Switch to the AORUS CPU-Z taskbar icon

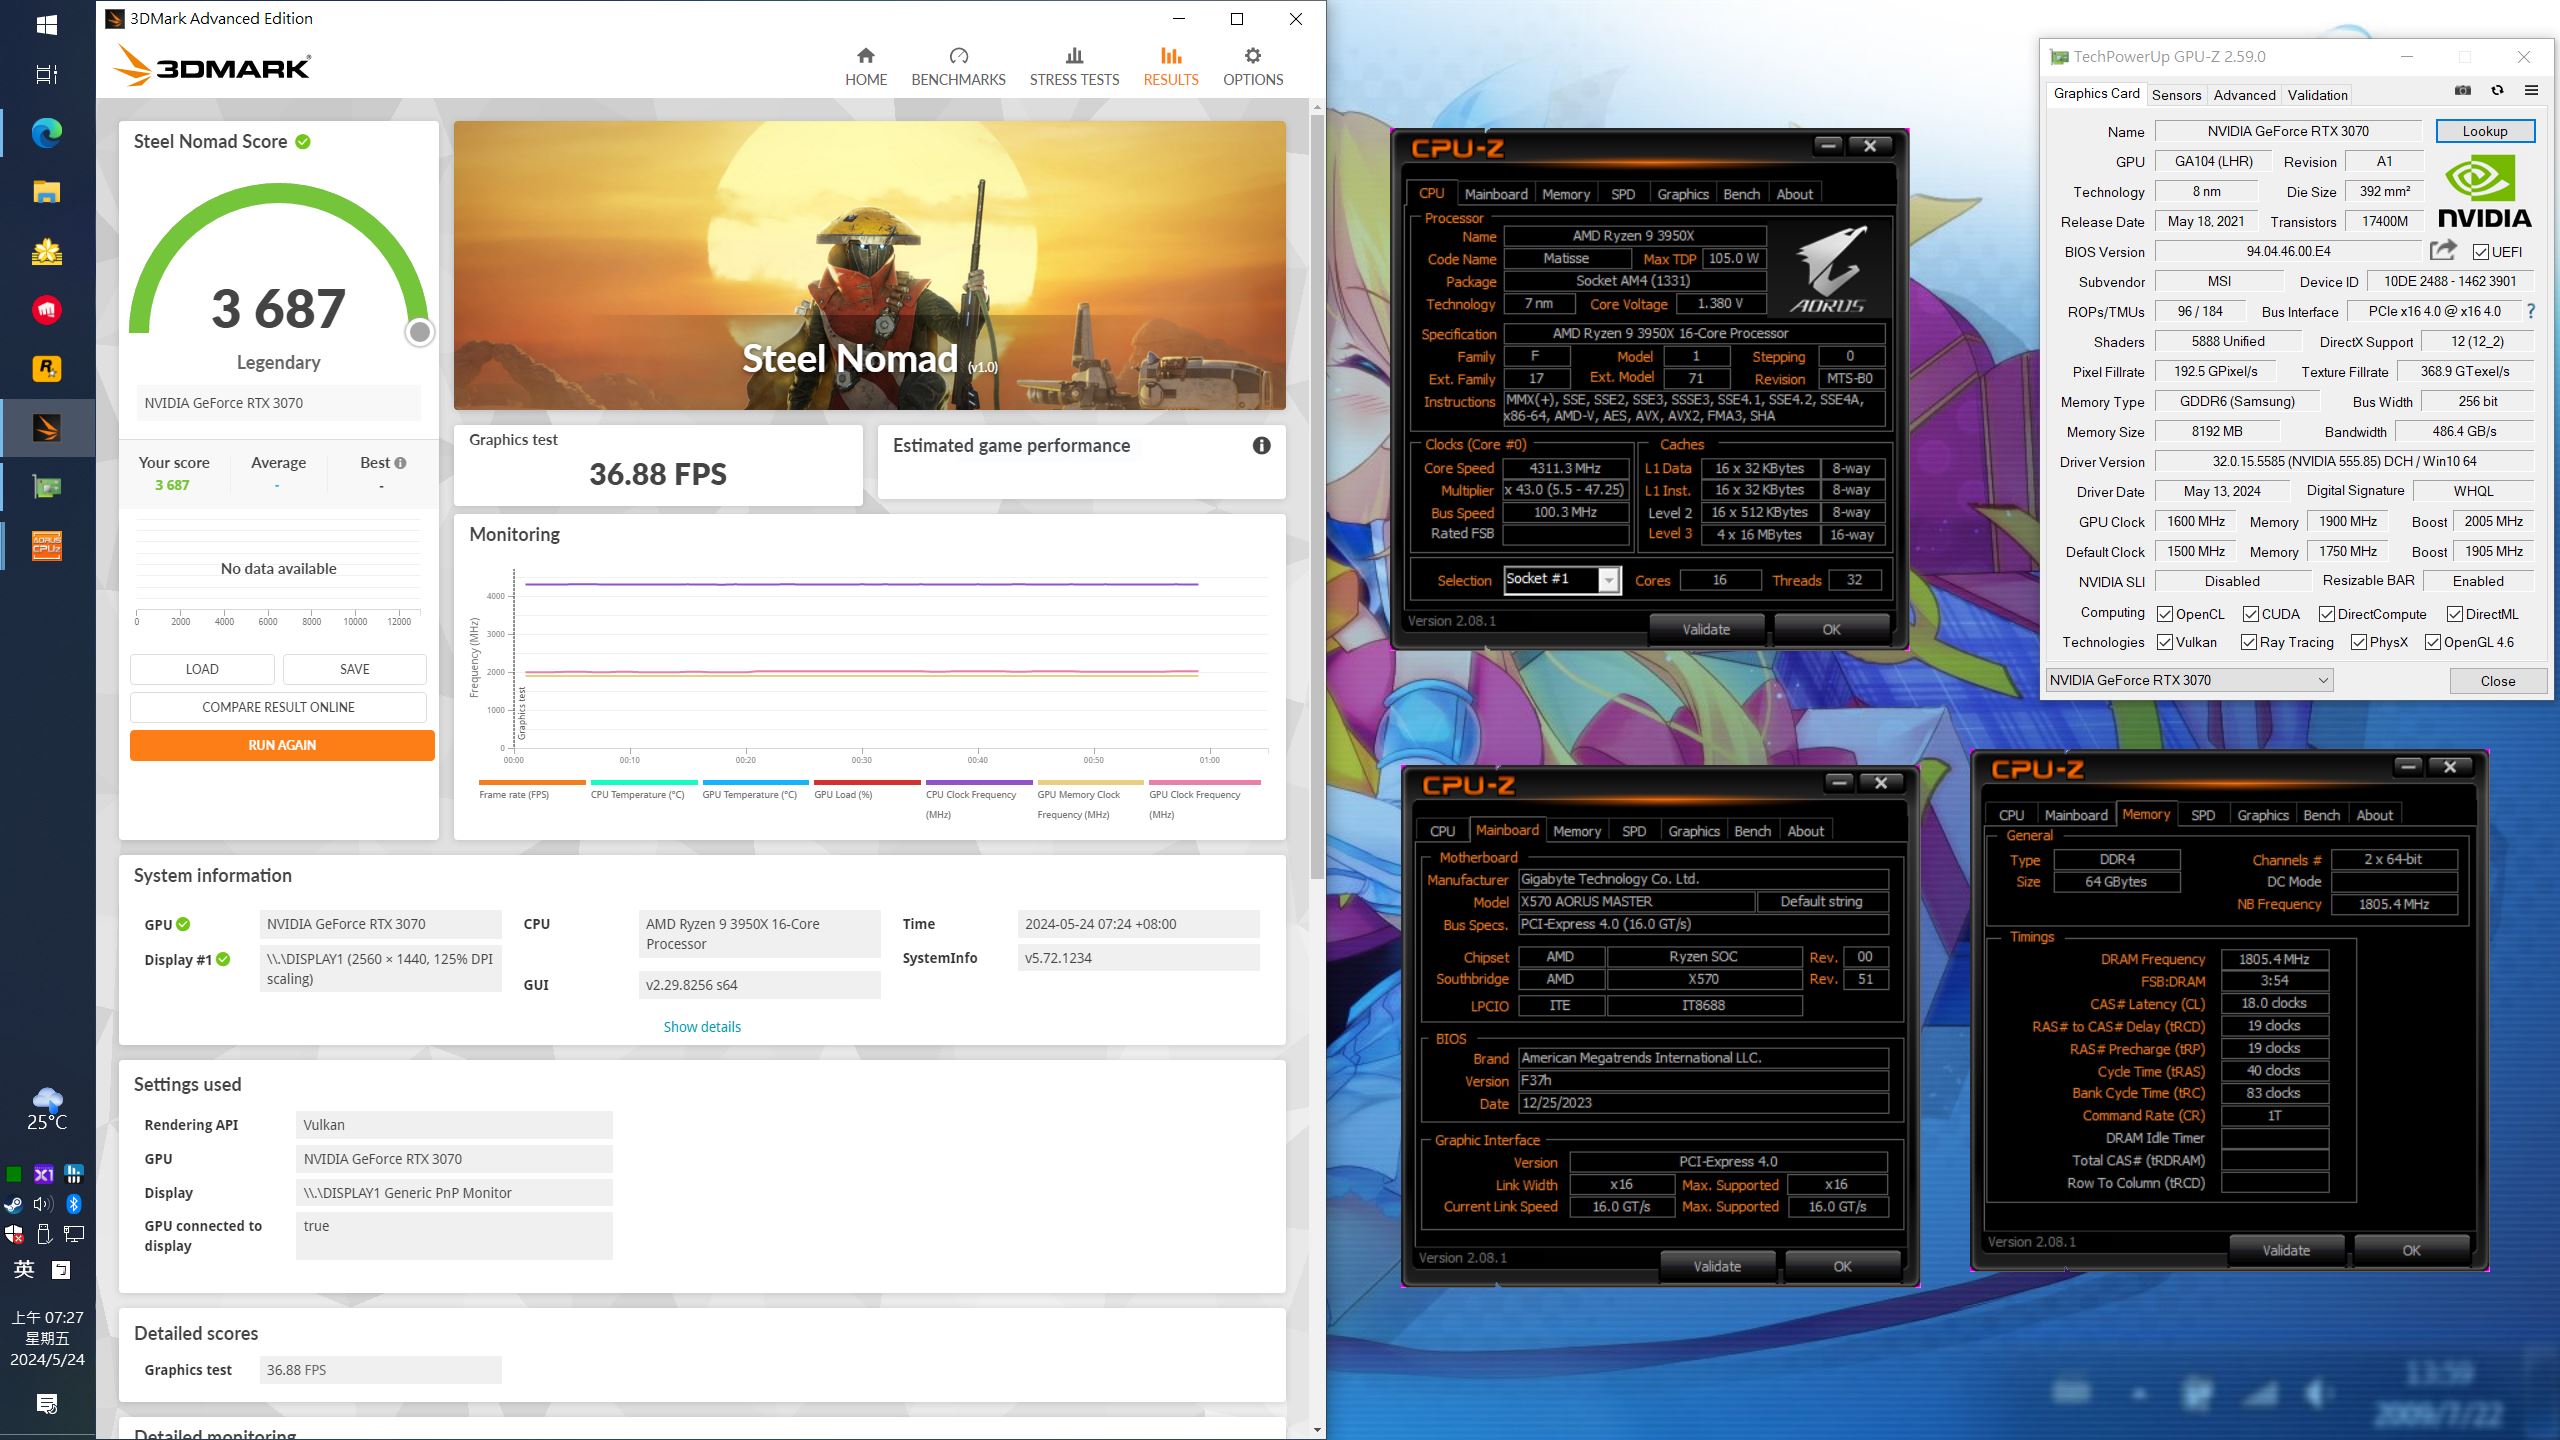[47, 546]
